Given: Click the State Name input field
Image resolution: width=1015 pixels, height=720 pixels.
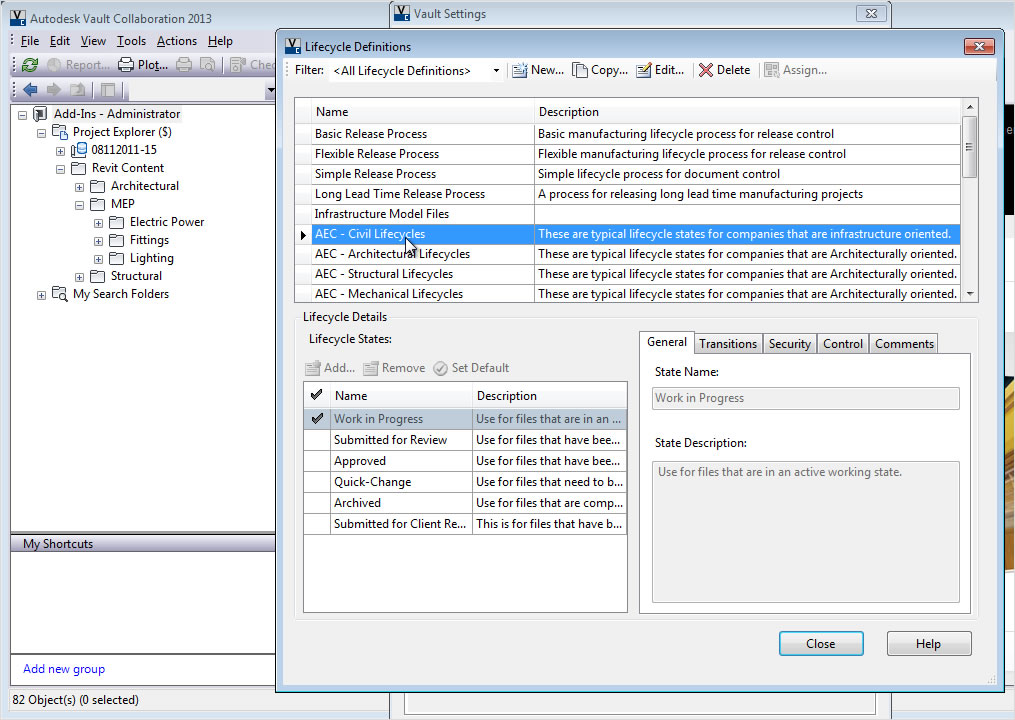Looking at the screenshot, I should tap(805, 398).
